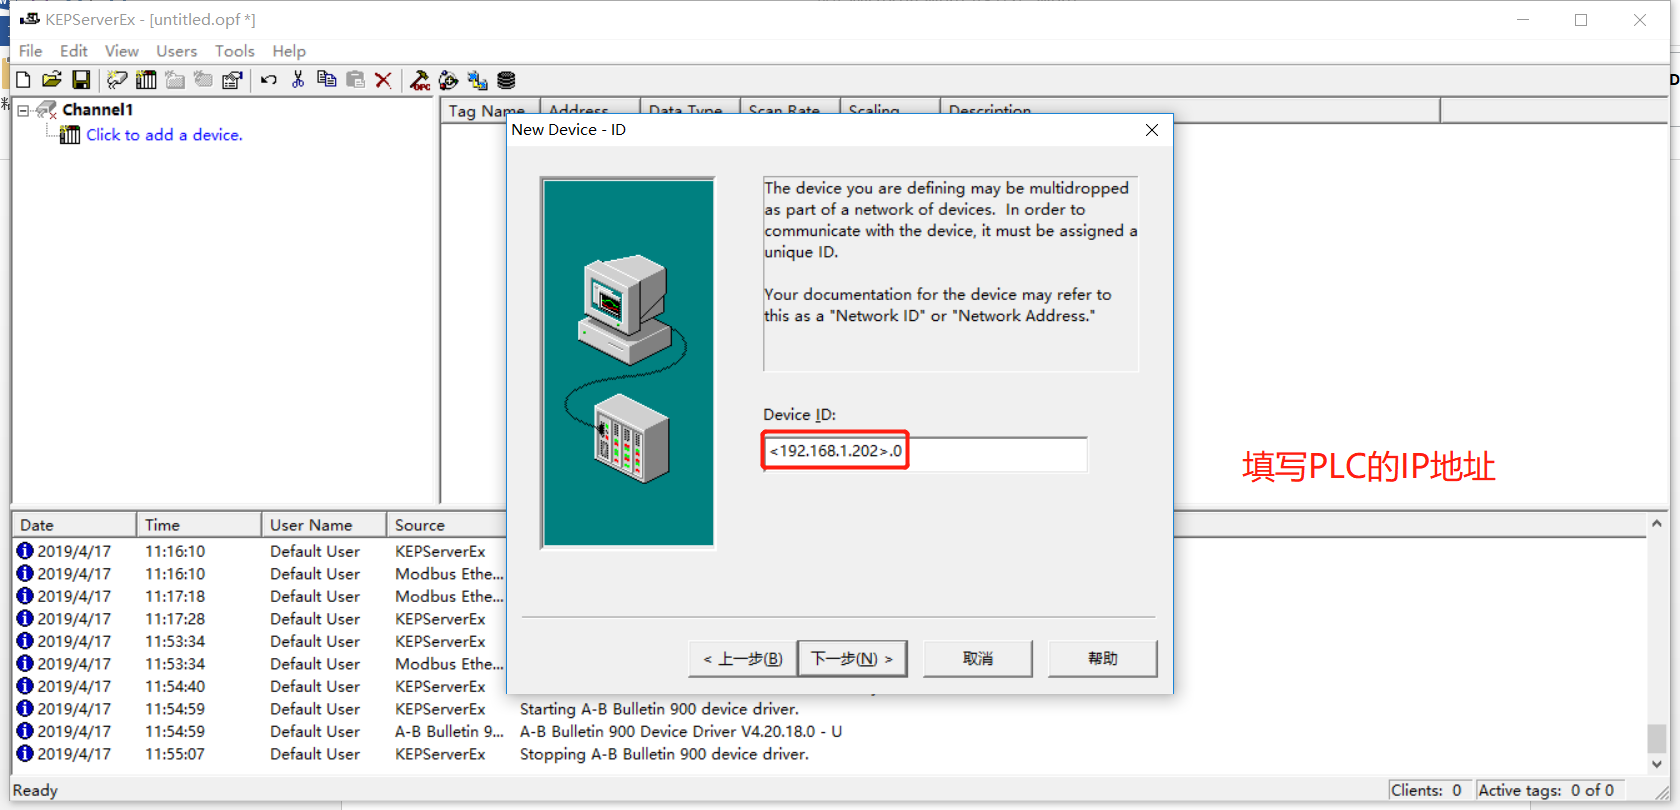The width and height of the screenshot is (1680, 810).
Task: Click the Paste clipboard toolbar icon
Action: 355,80
